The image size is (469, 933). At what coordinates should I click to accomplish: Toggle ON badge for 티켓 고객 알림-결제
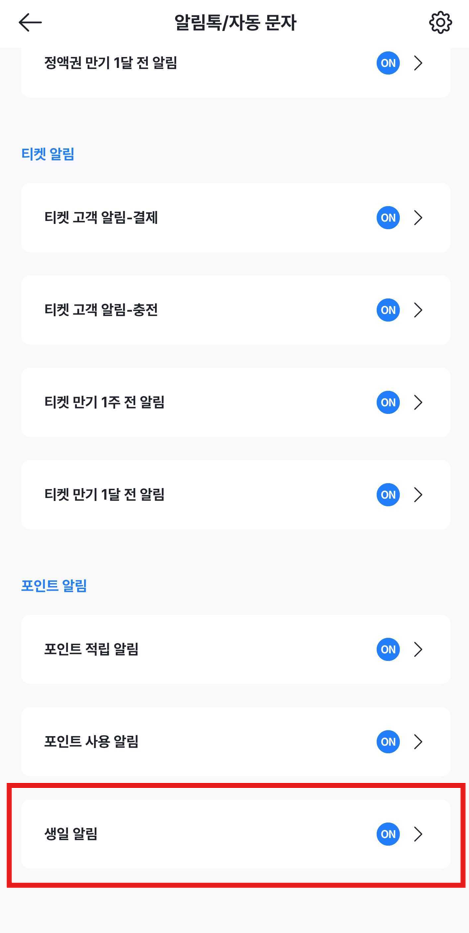point(388,218)
